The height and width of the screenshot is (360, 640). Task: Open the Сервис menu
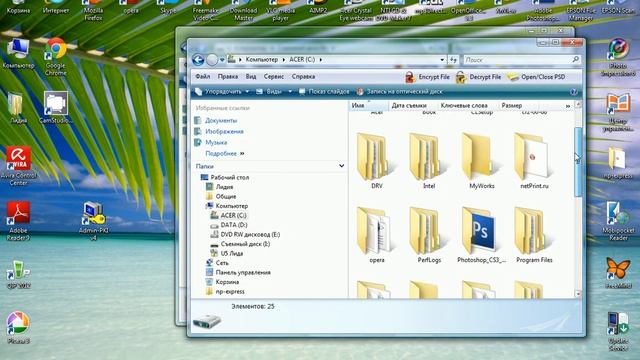pyautogui.click(x=273, y=76)
